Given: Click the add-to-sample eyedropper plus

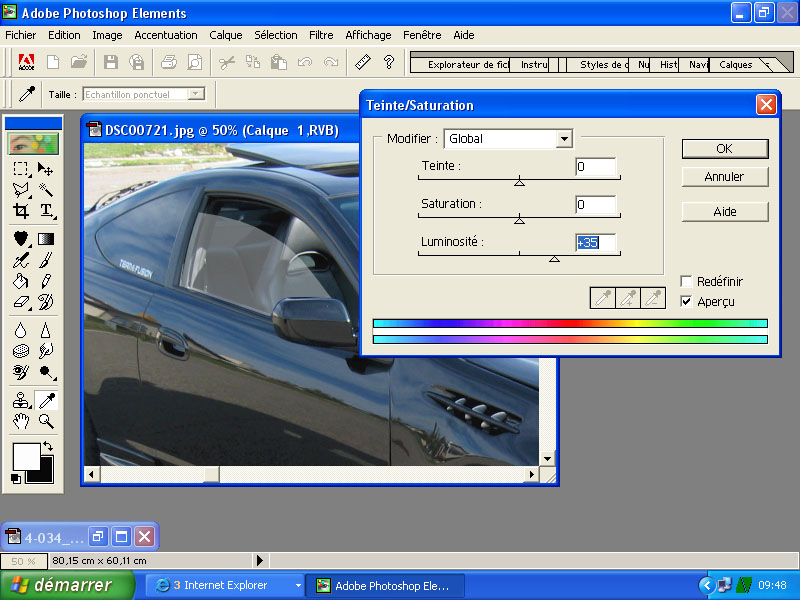Looking at the screenshot, I should [x=628, y=298].
